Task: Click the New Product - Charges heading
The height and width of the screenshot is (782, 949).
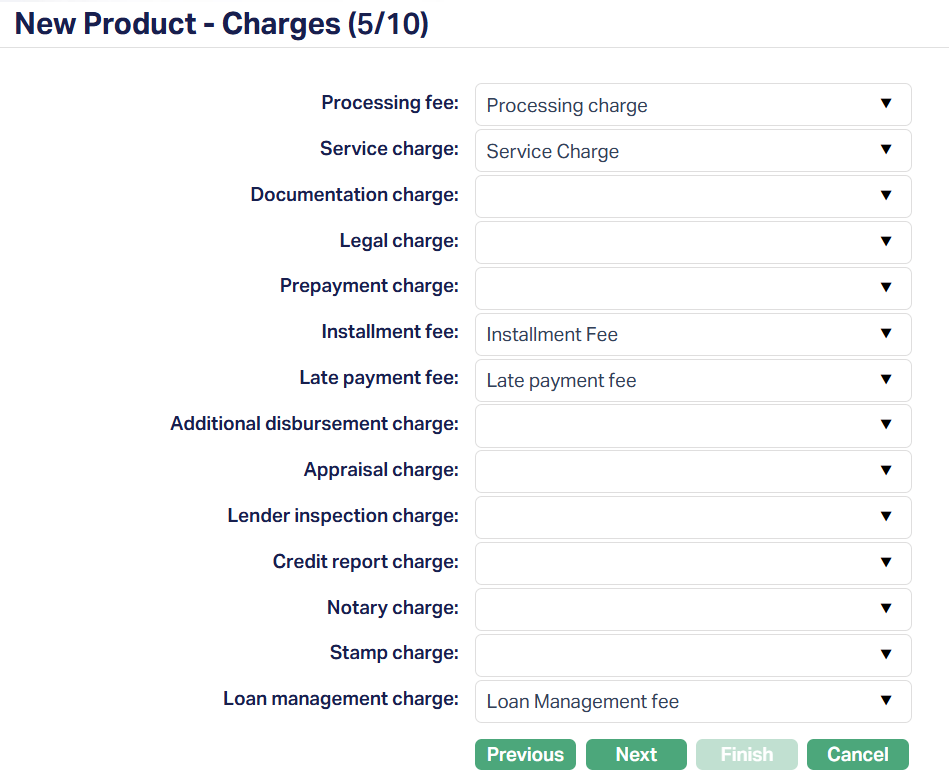Action: pos(222,24)
